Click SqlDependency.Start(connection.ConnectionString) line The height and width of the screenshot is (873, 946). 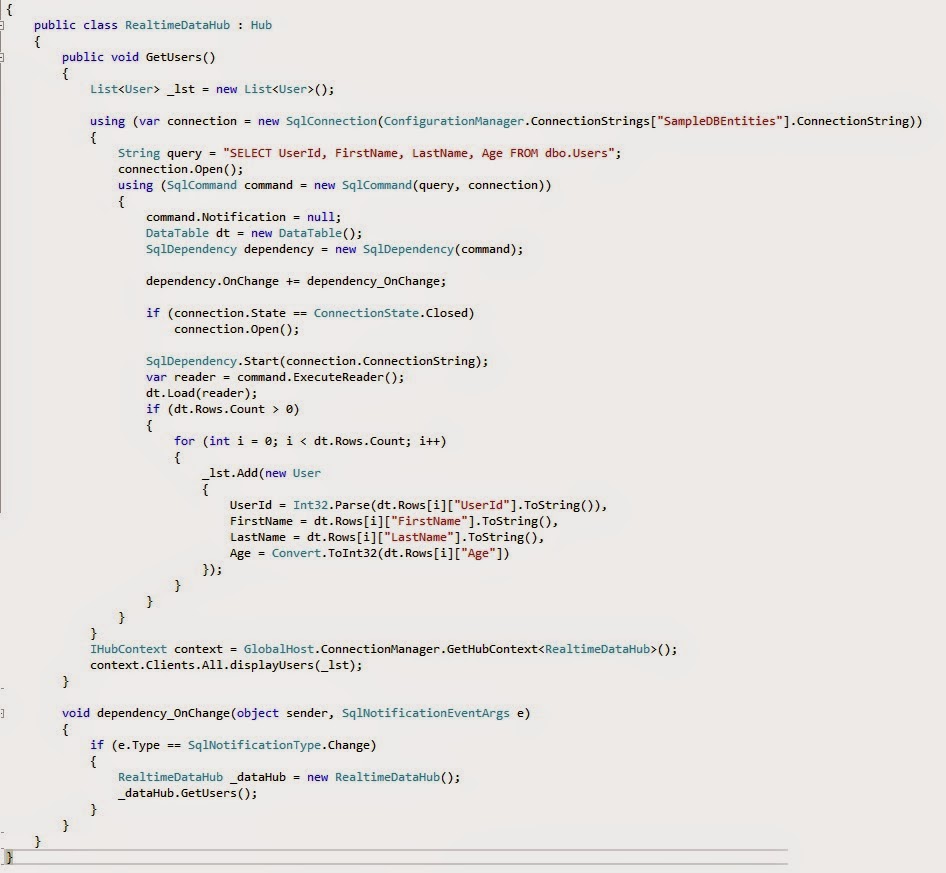click(x=317, y=361)
